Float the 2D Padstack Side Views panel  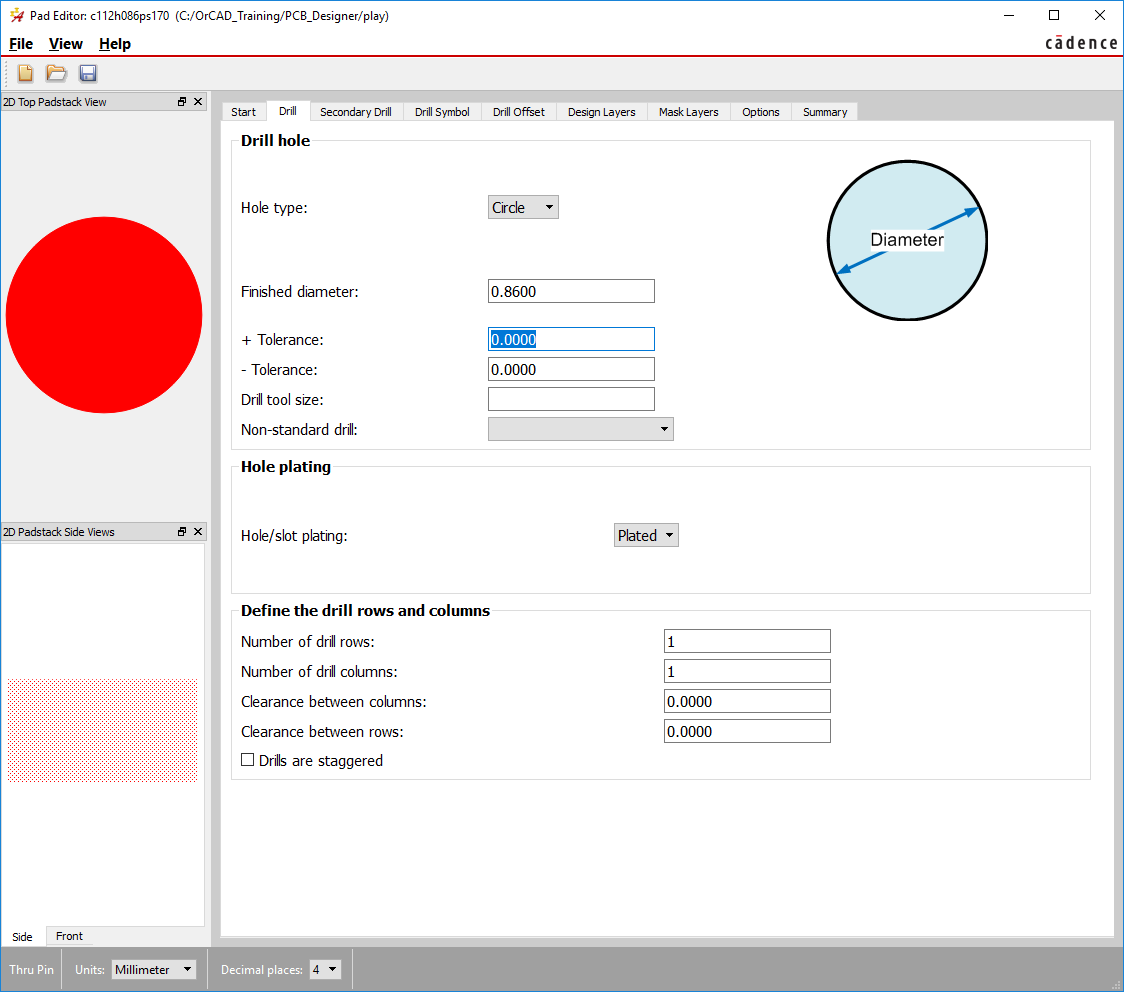point(182,532)
